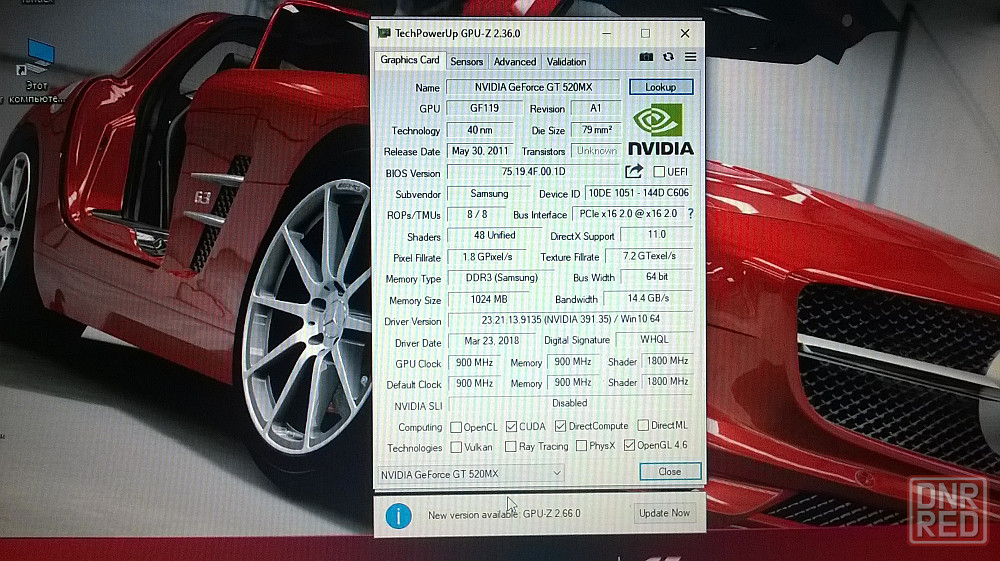Click the ROPs/TMUs value 8 / 8
Screen dimensions: 1000x561
coord(477,214)
